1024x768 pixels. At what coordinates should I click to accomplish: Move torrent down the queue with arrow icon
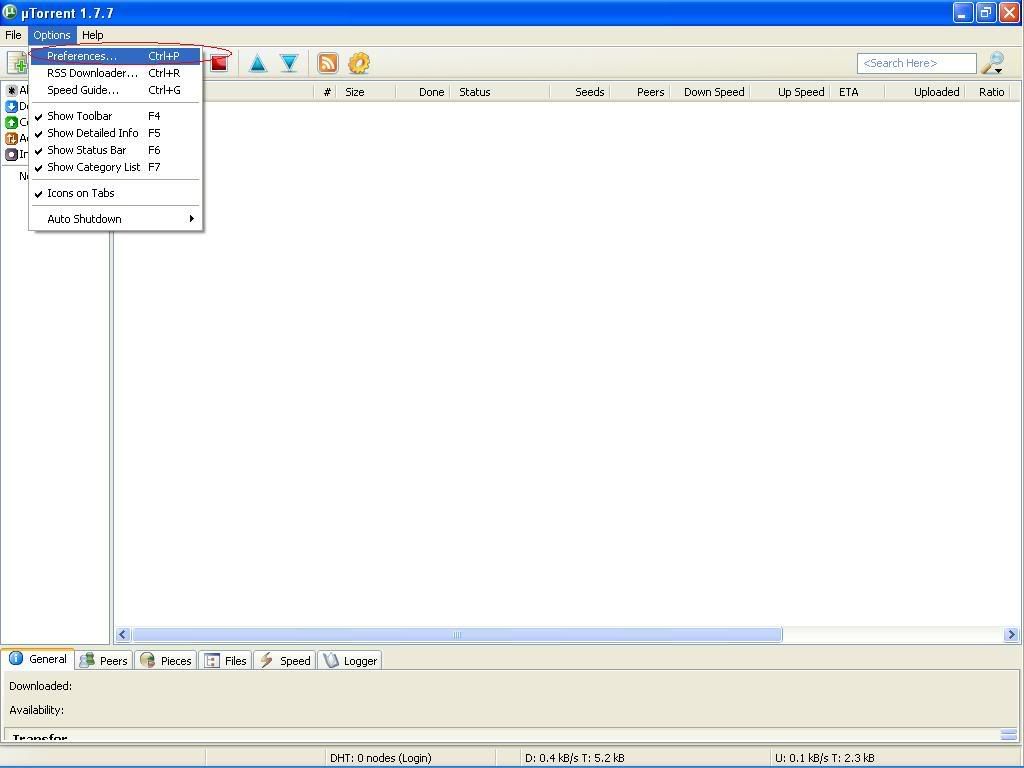coord(289,63)
